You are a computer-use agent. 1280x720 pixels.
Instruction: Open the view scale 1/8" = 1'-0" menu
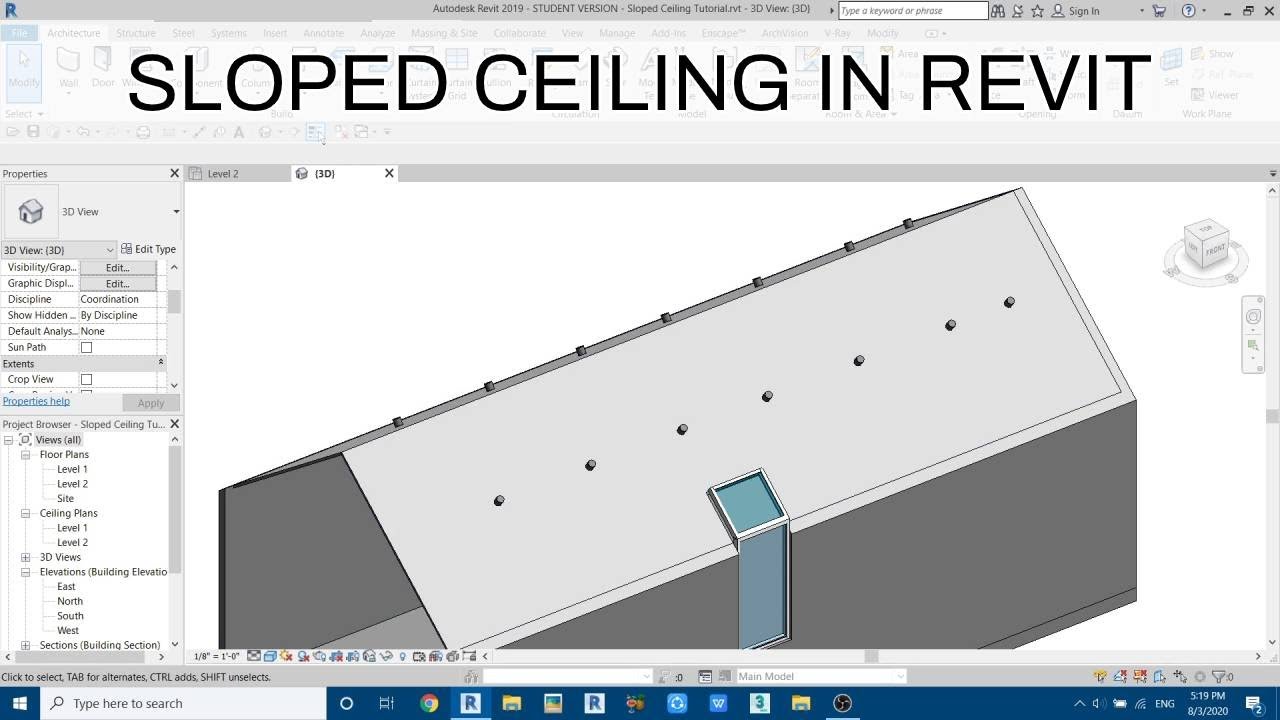pyautogui.click(x=217, y=656)
